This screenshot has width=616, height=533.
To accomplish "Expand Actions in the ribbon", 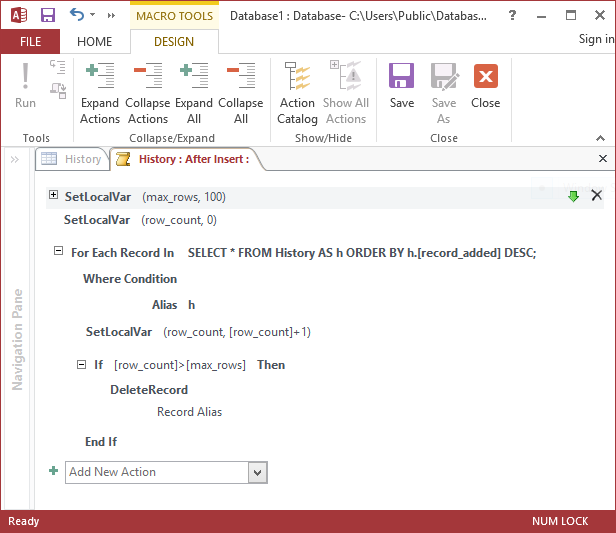I will click(100, 93).
